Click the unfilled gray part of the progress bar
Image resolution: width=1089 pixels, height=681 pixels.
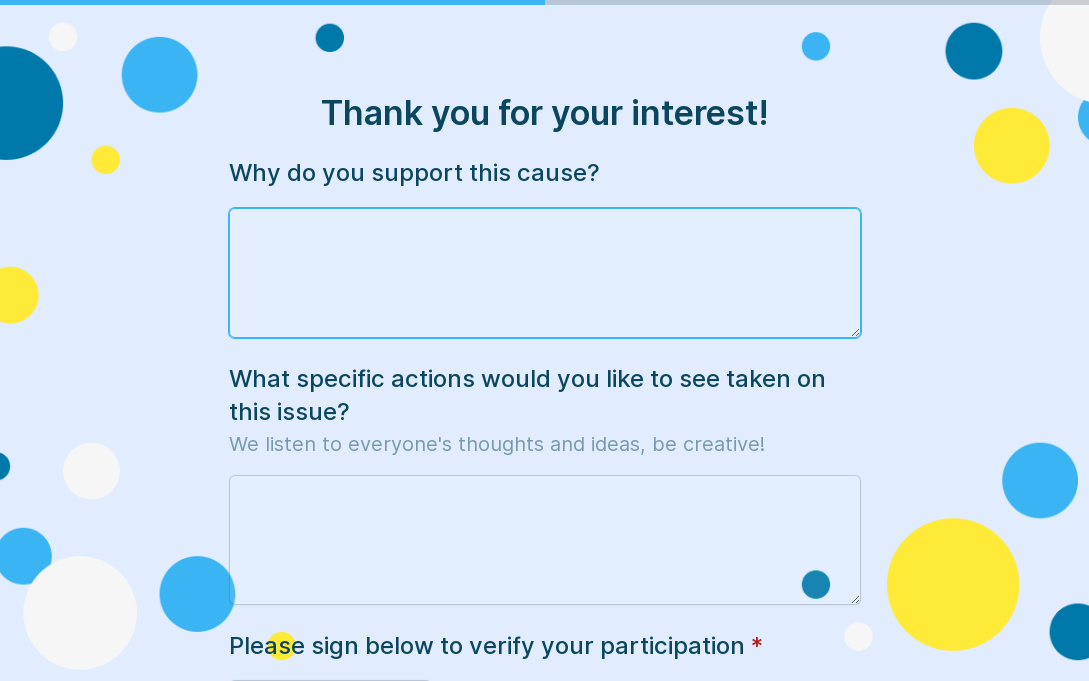pyautogui.click(x=816, y=2)
